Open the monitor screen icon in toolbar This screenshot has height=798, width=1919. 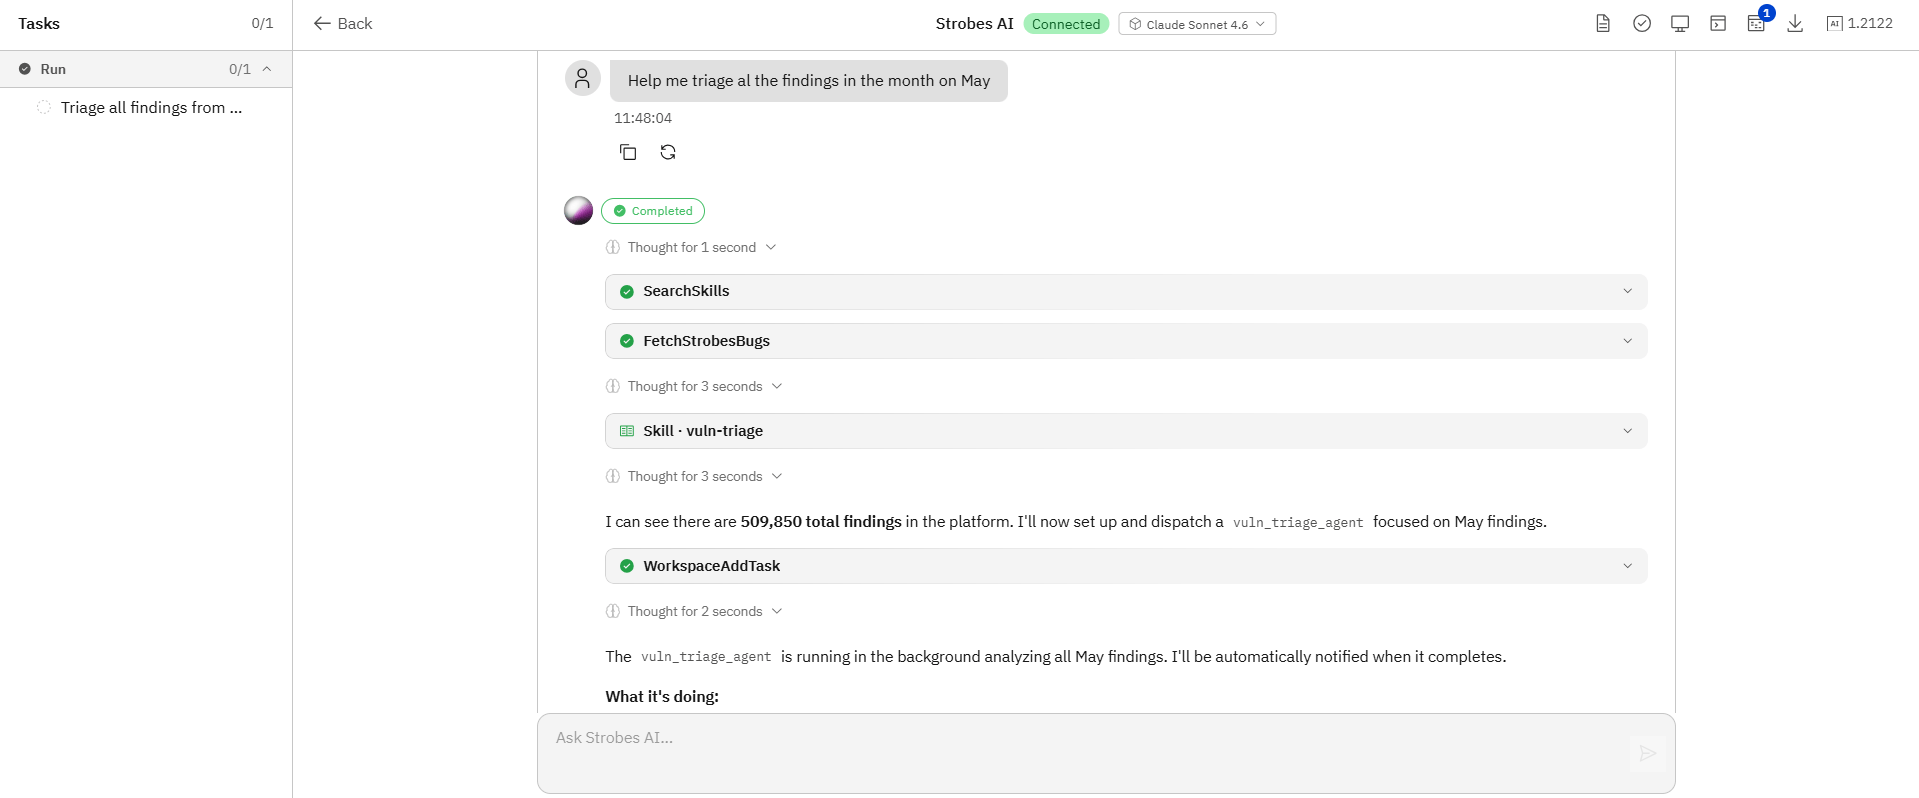[x=1680, y=23]
